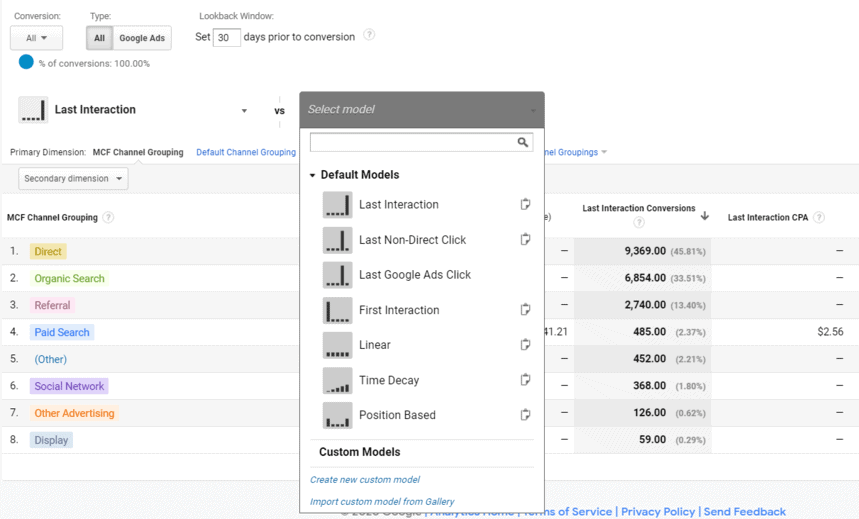Screen dimensions: 859x519
Task: Open help for Lookback Window
Action: (369, 35)
